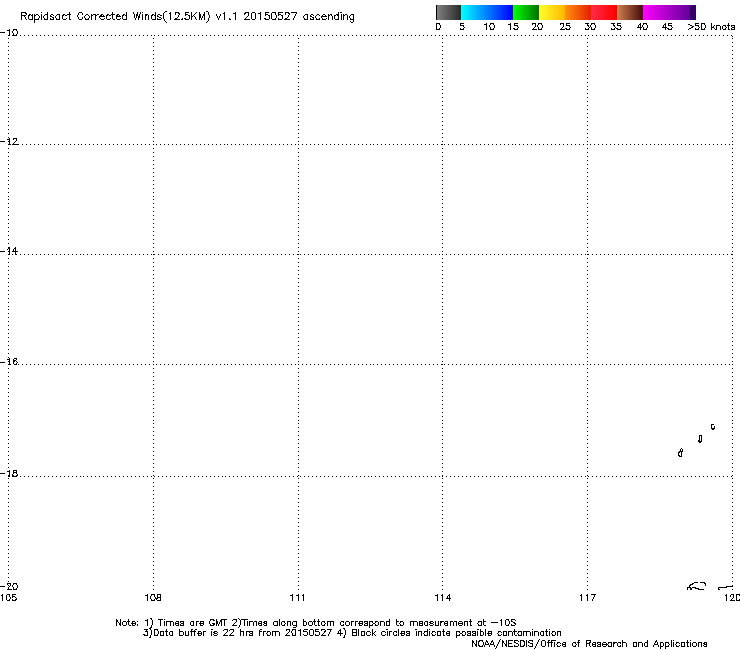
Task: Click the lowest small island outline near 17.6S
Action: [x=680, y=453]
